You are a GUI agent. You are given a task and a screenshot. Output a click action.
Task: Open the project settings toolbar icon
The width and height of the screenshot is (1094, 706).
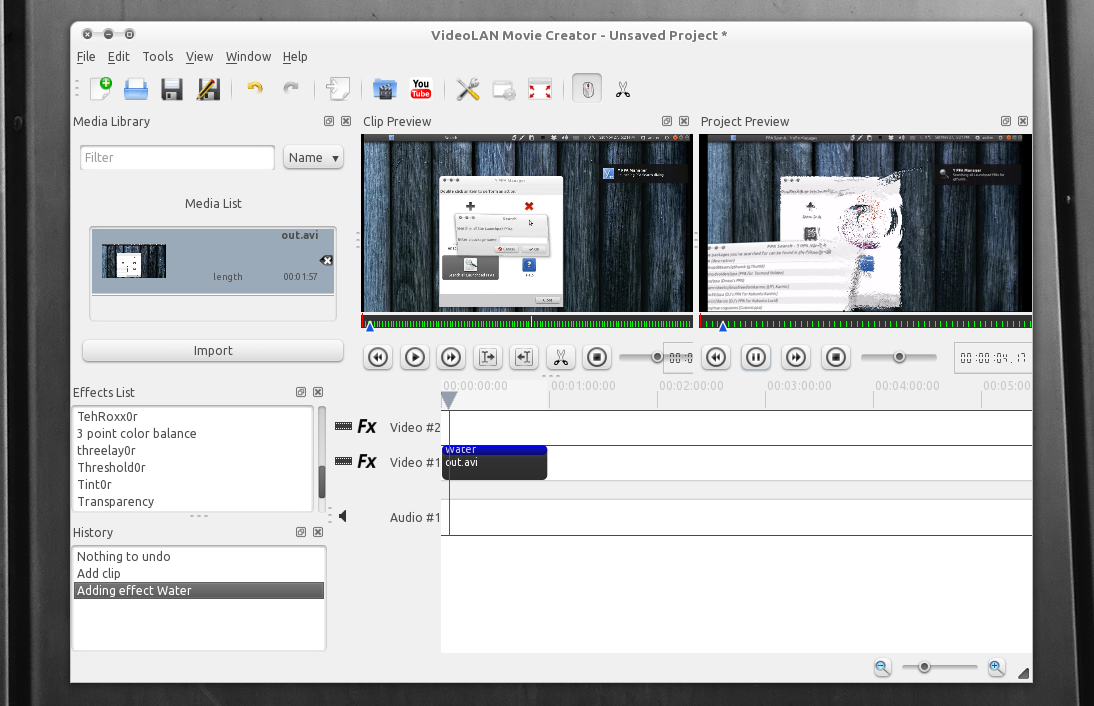[x=504, y=90]
